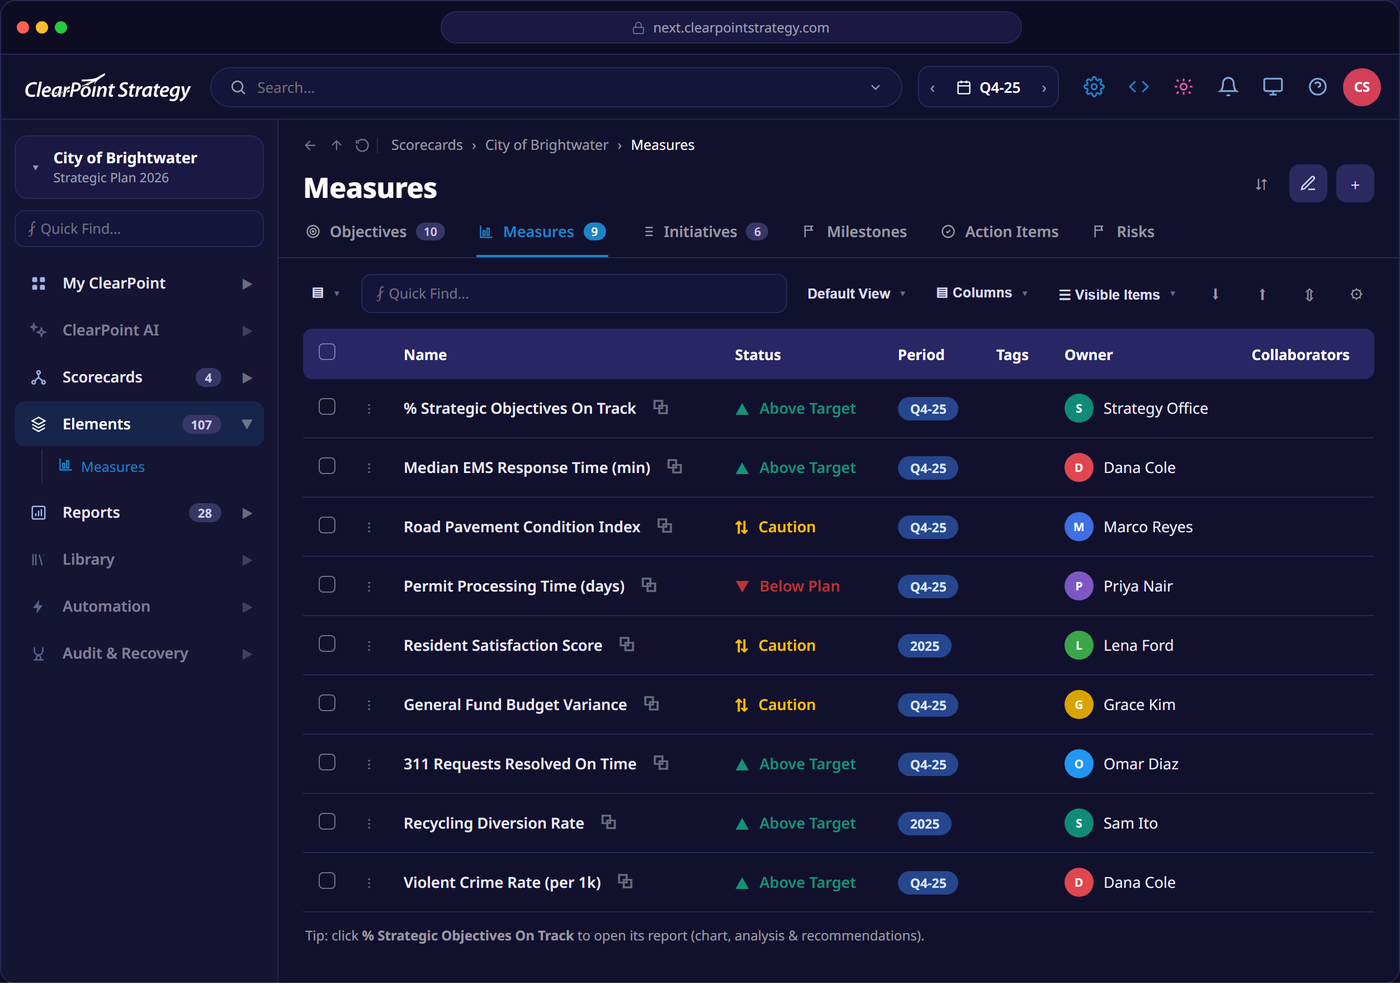Open the list layout icon dropdown

tap(326, 293)
